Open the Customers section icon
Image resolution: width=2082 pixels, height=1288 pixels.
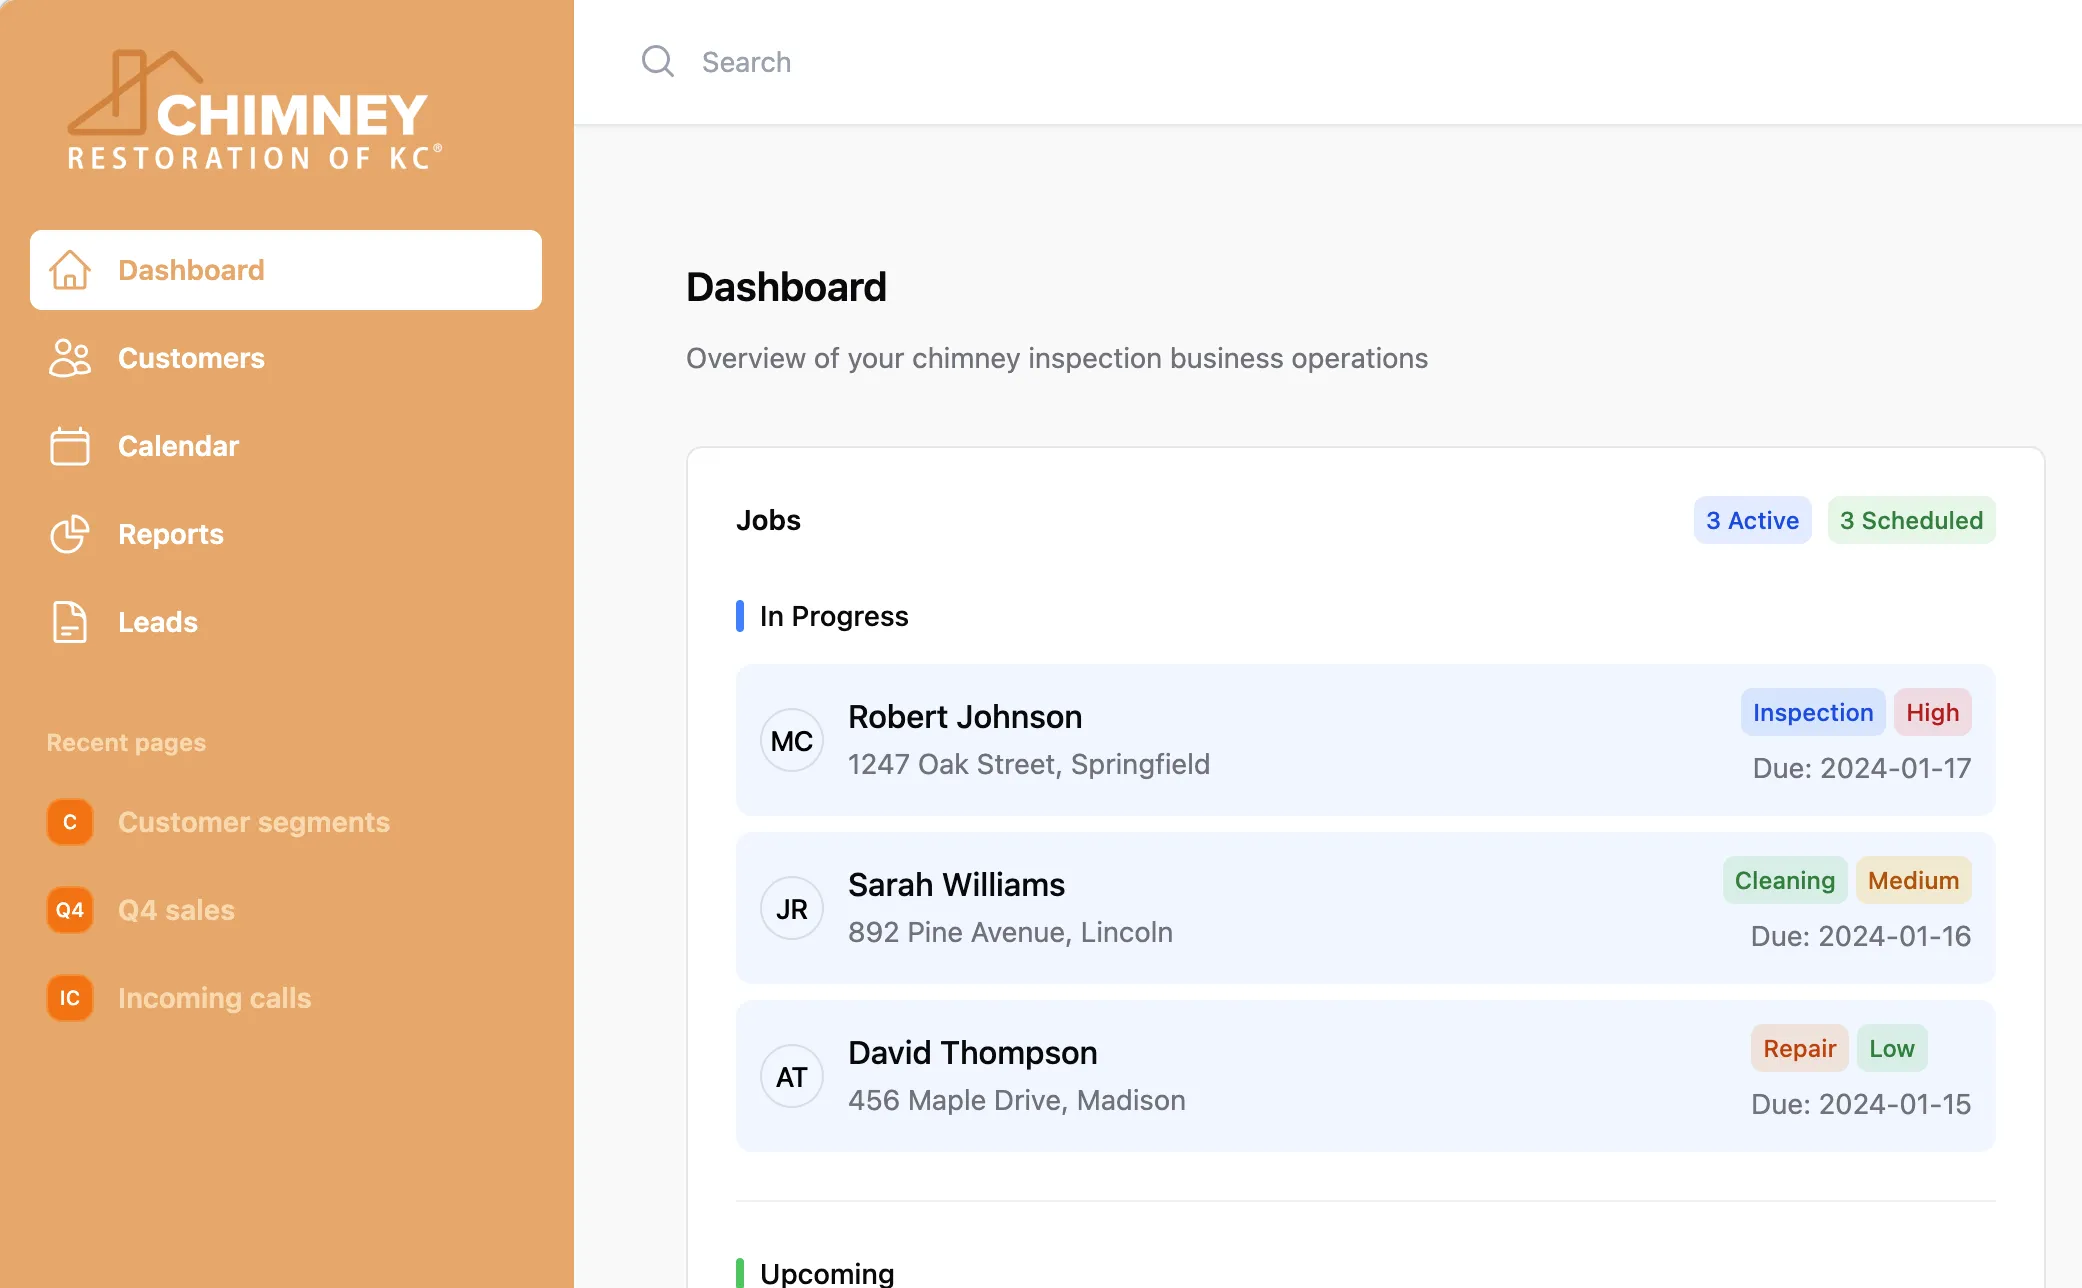coord(68,358)
